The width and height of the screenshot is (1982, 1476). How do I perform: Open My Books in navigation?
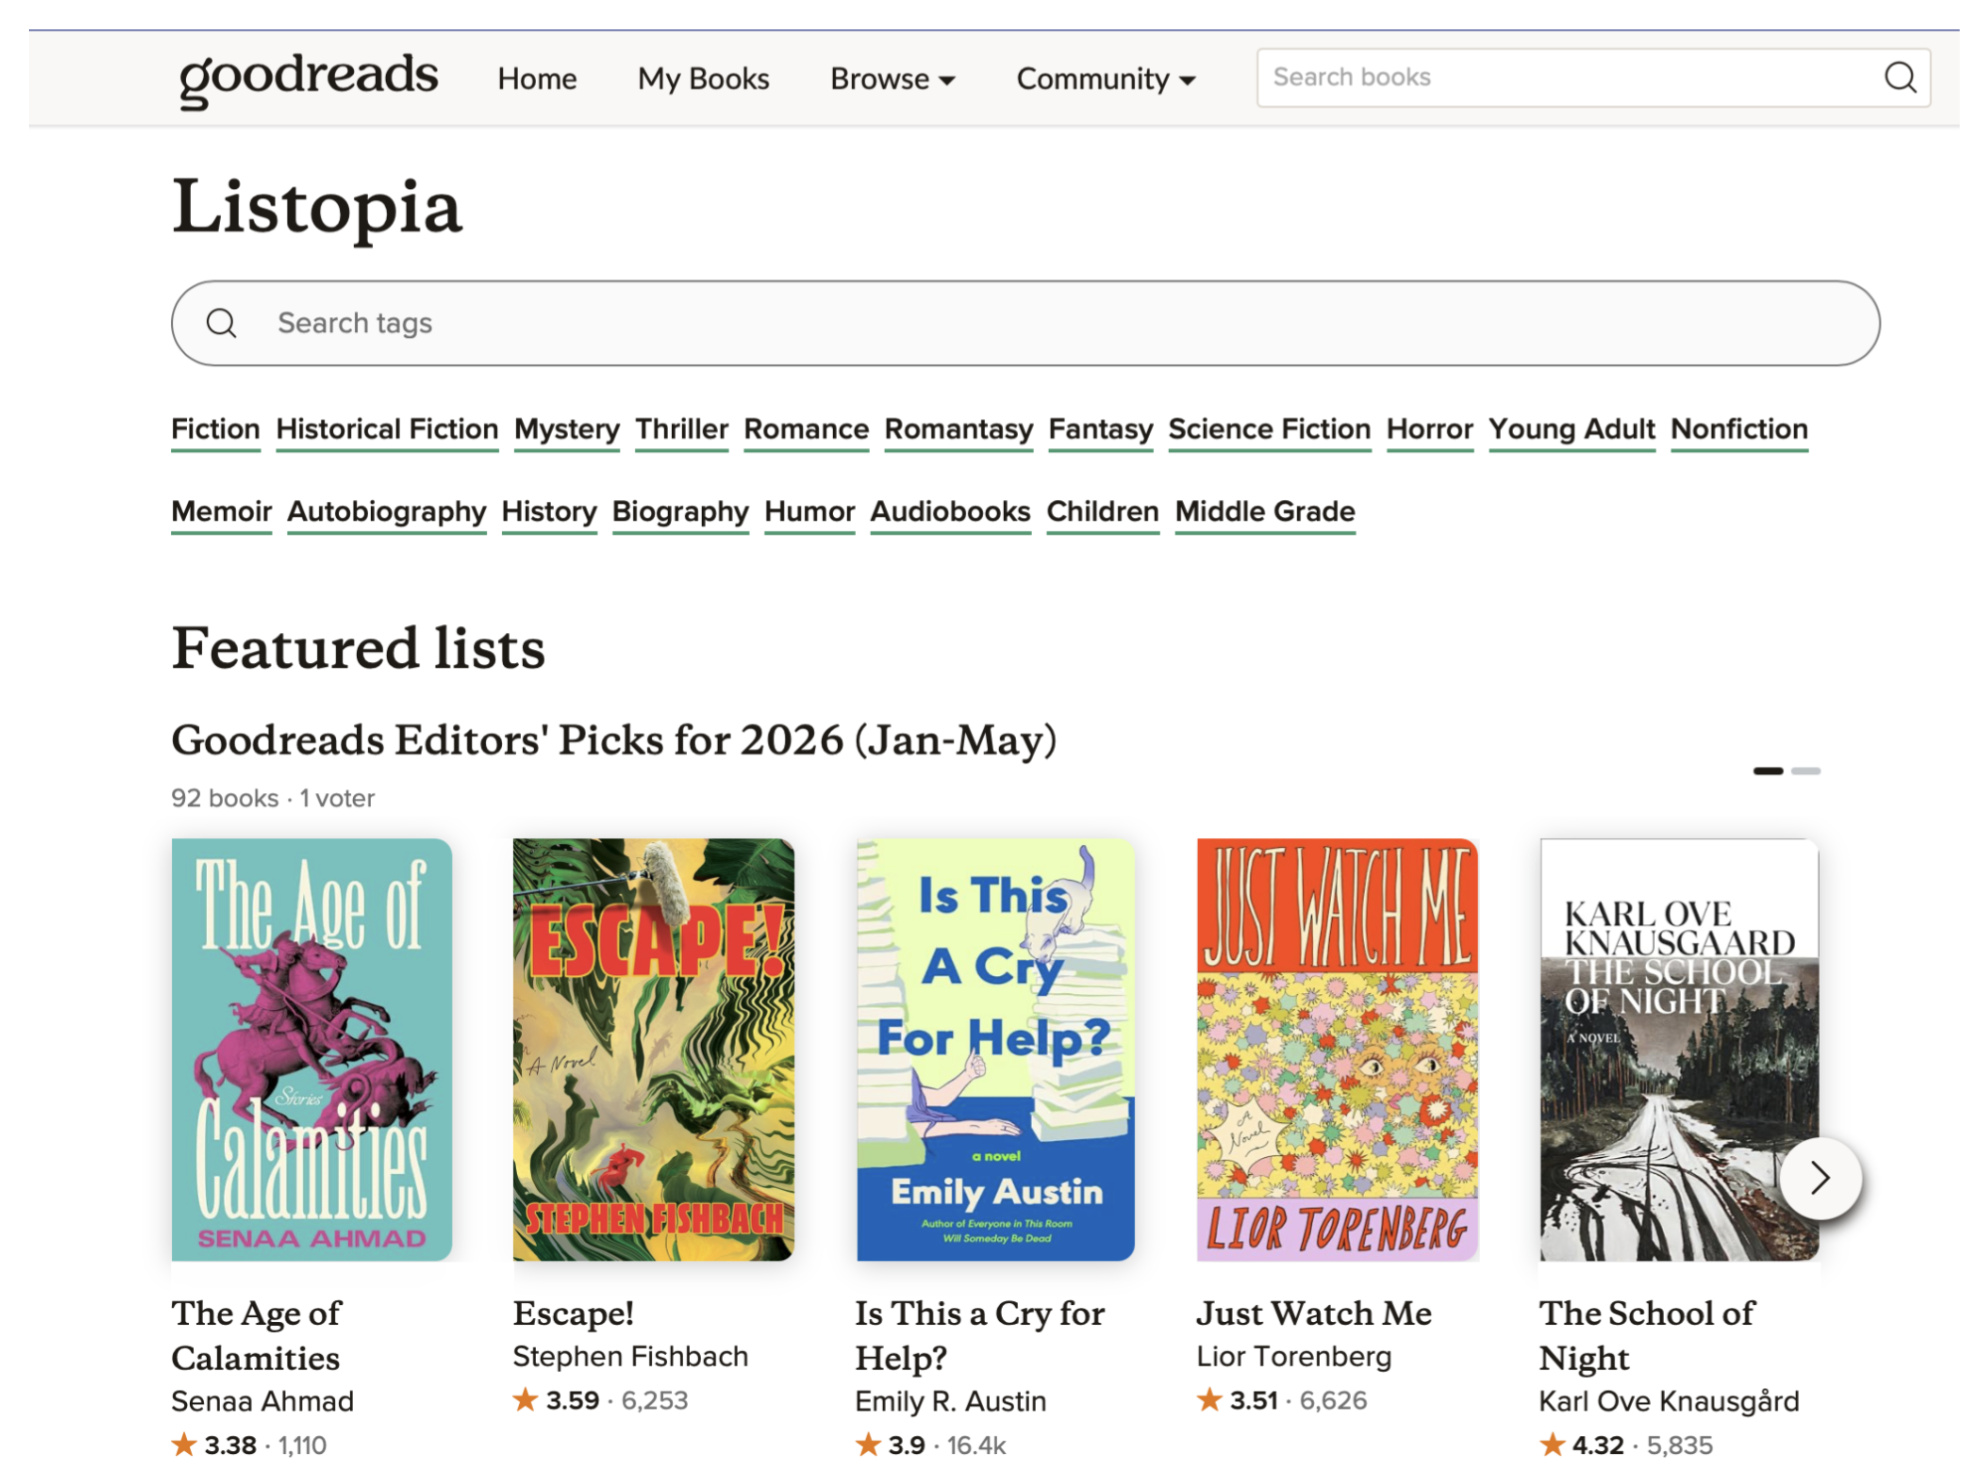pos(703,78)
